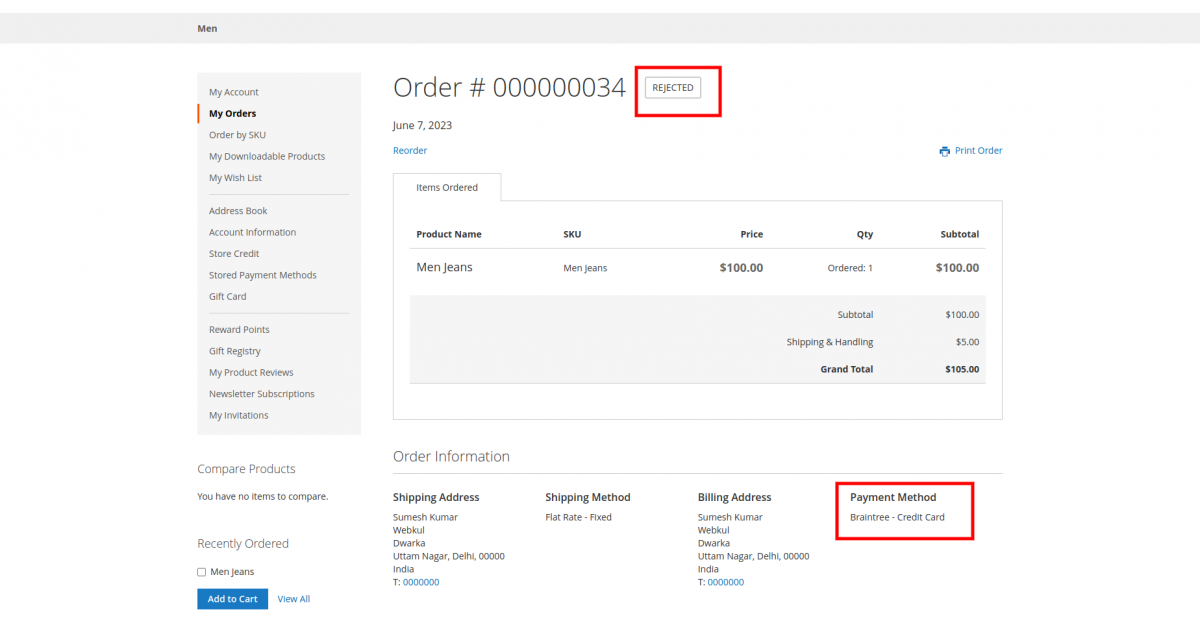The height and width of the screenshot is (636, 1200).
Task: Open the Men category menu
Action: click(x=207, y=28)
